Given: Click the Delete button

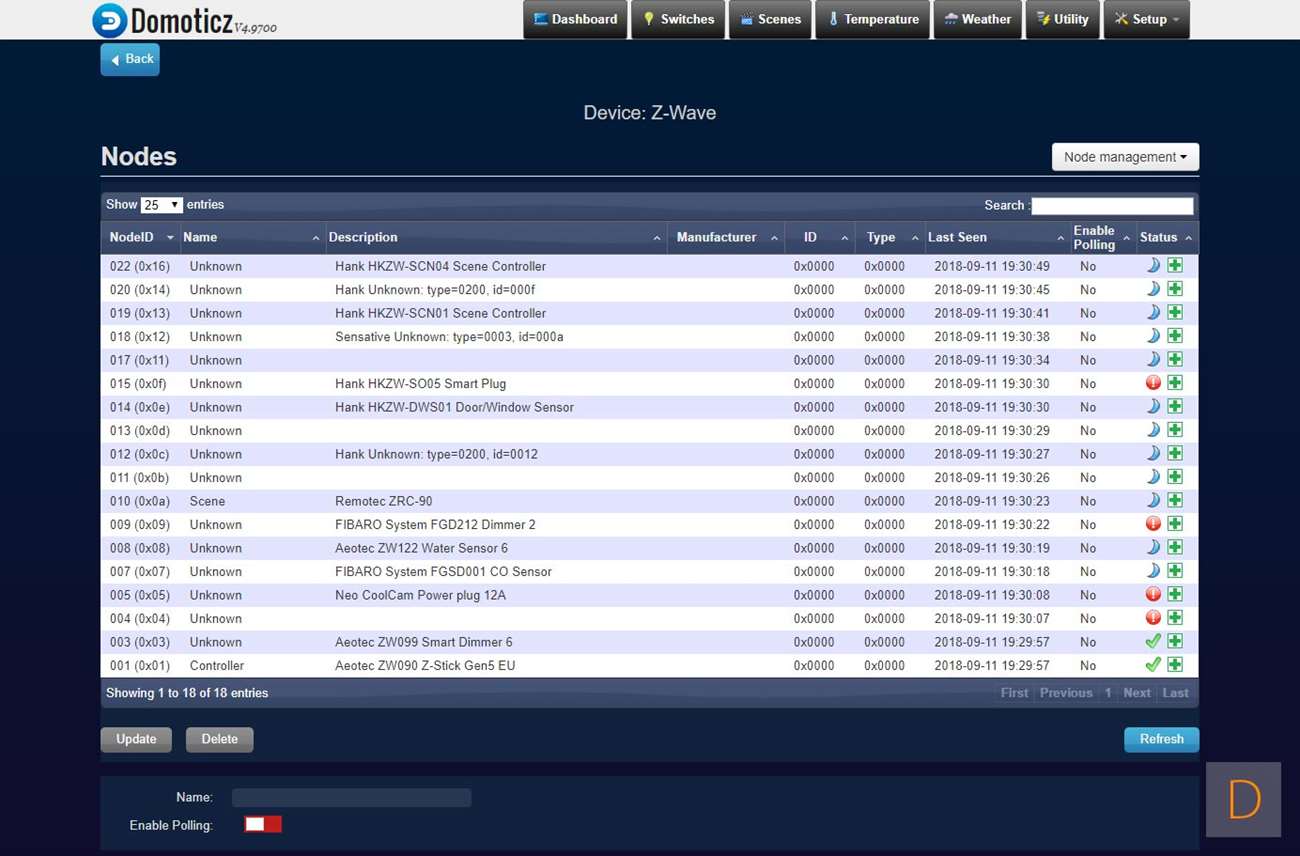Looking at the screenshot, I should tap(219, 739).
